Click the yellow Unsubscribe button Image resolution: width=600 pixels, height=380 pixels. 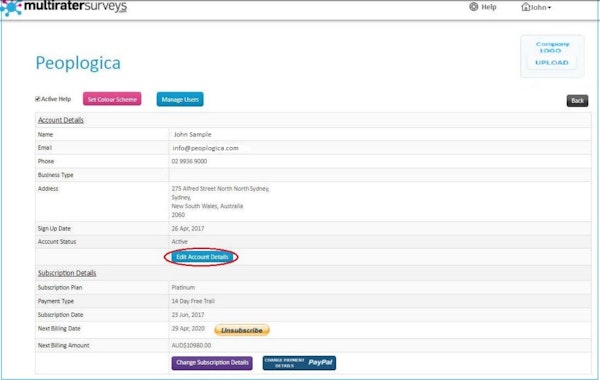point(242,330)
